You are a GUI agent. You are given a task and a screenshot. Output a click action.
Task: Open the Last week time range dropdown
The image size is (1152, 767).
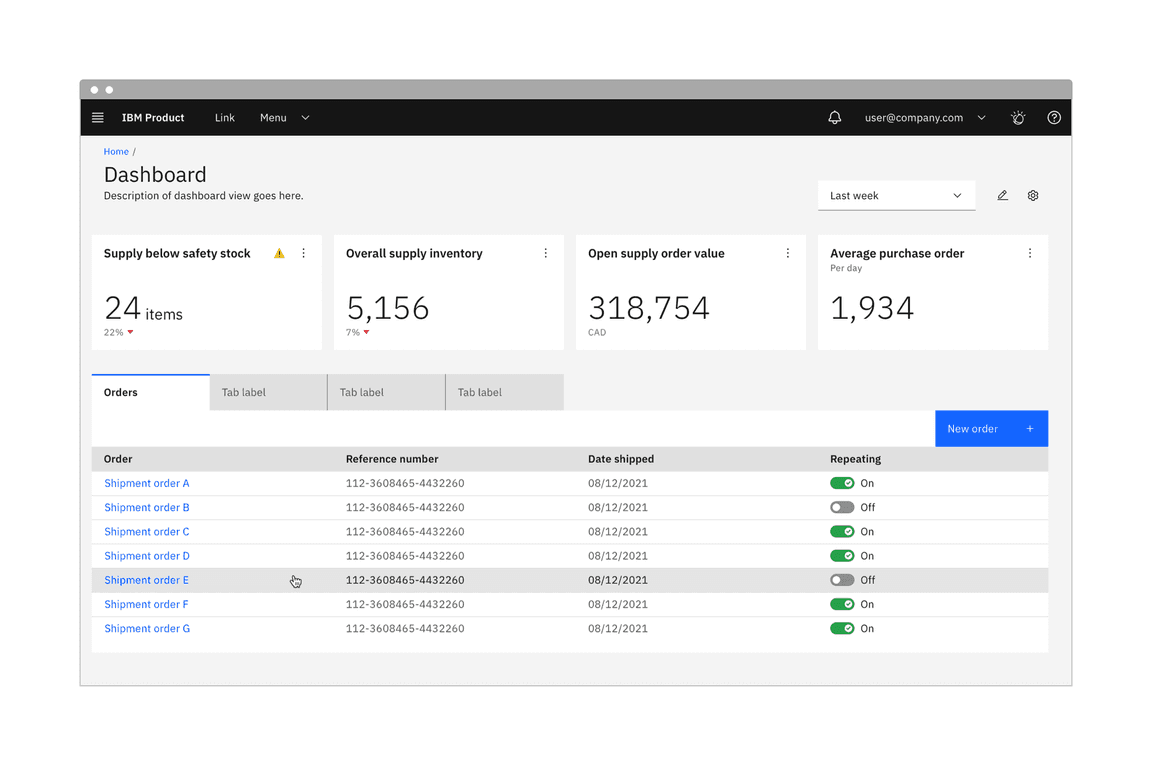click(895, 195)
